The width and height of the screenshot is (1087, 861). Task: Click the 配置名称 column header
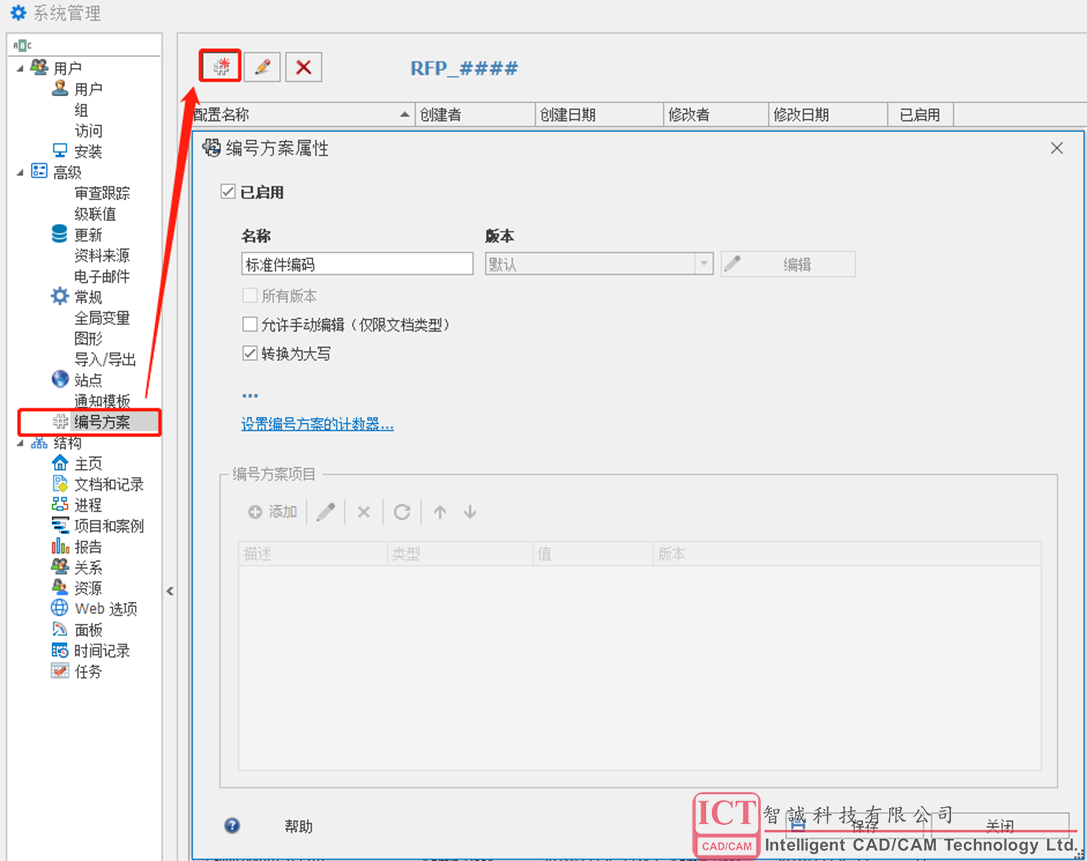(300, 115)
